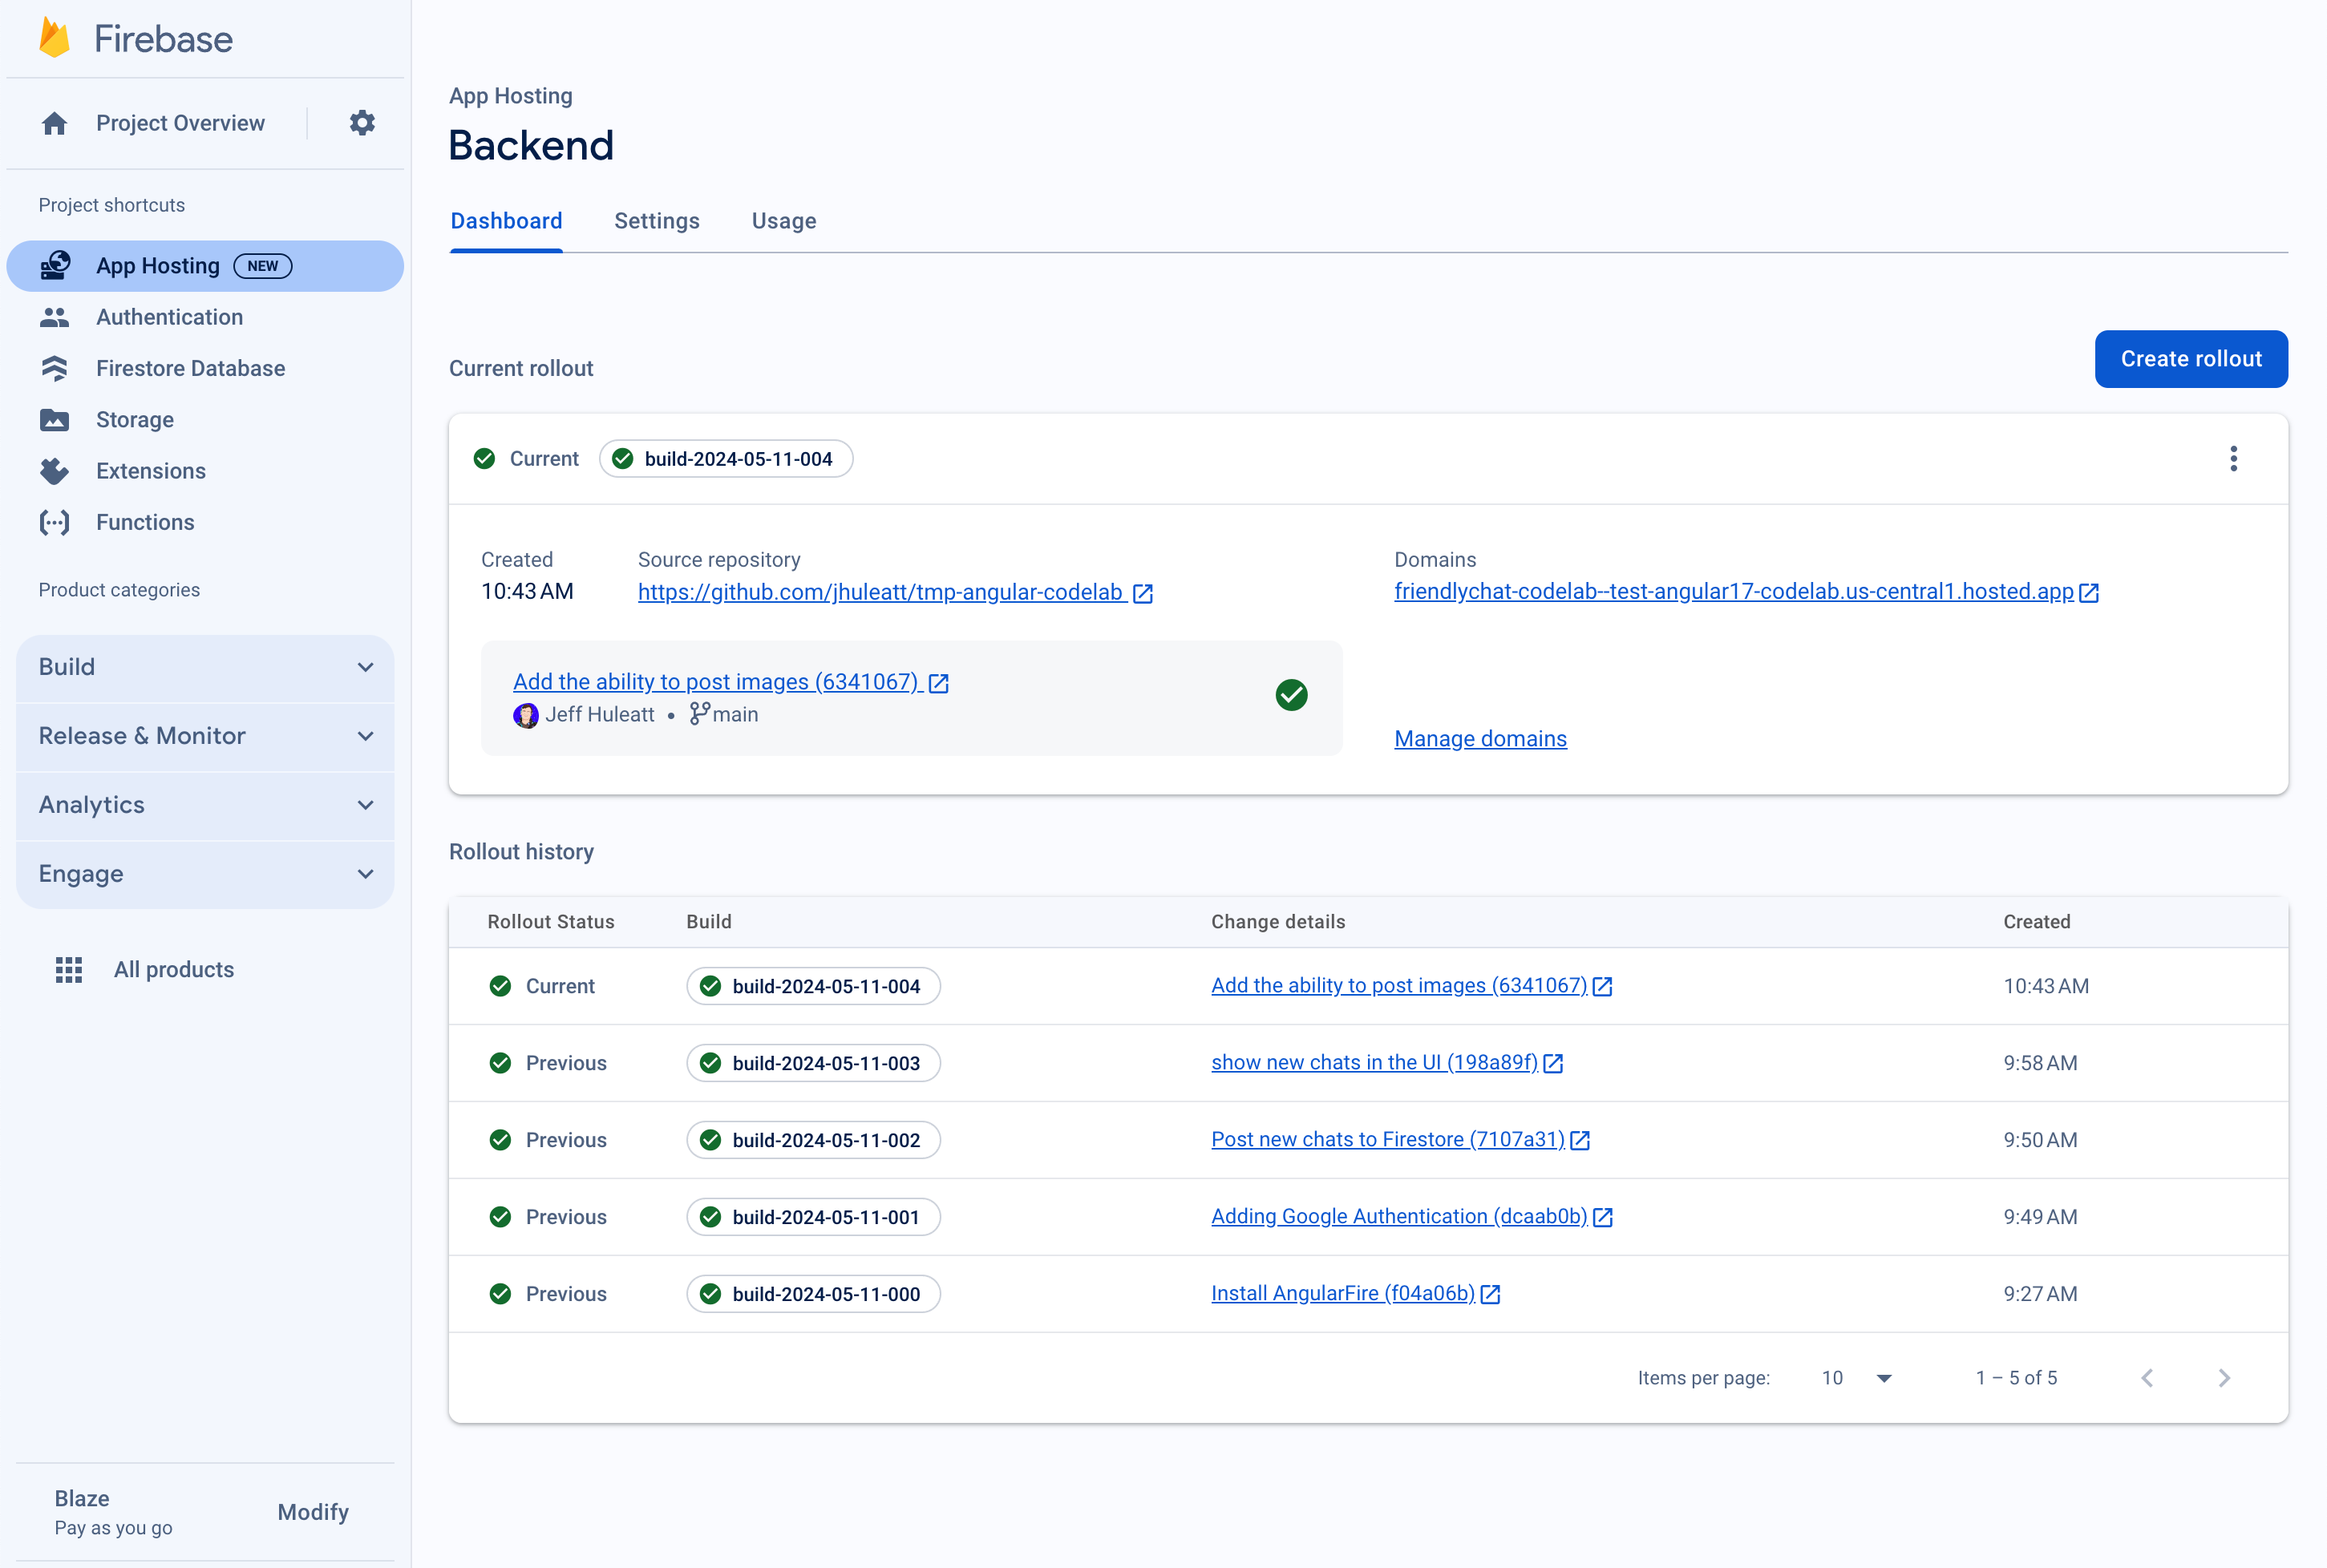Viewport: 2327px width, 1568px height.
Task: Switch to the Settings tab
Action: click(x=656, y=220)
